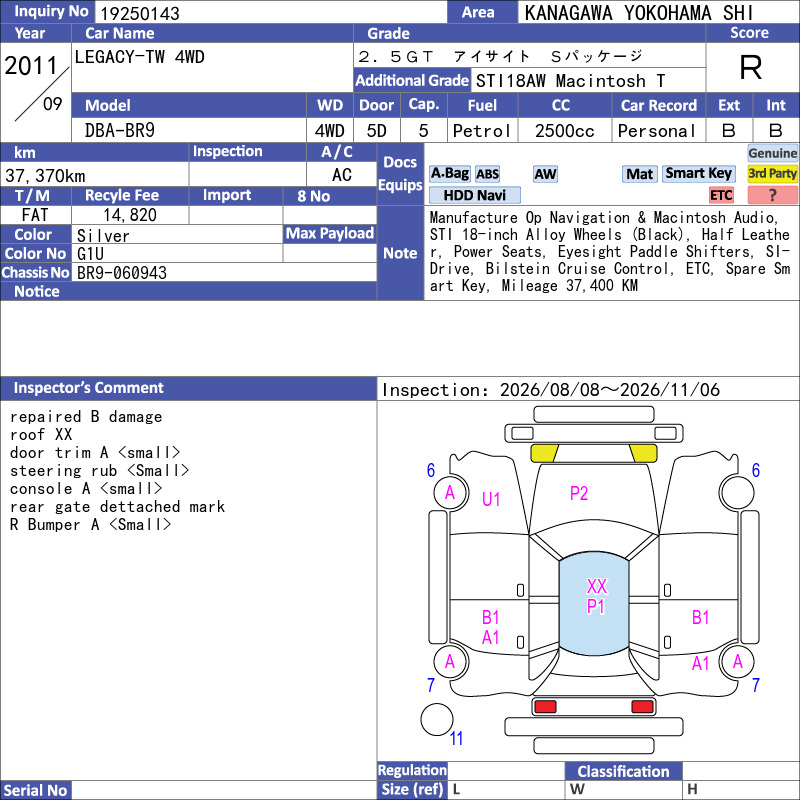Click the comment 'console A <small>'
Screen dimensions: 800x800
click(86, 489)
